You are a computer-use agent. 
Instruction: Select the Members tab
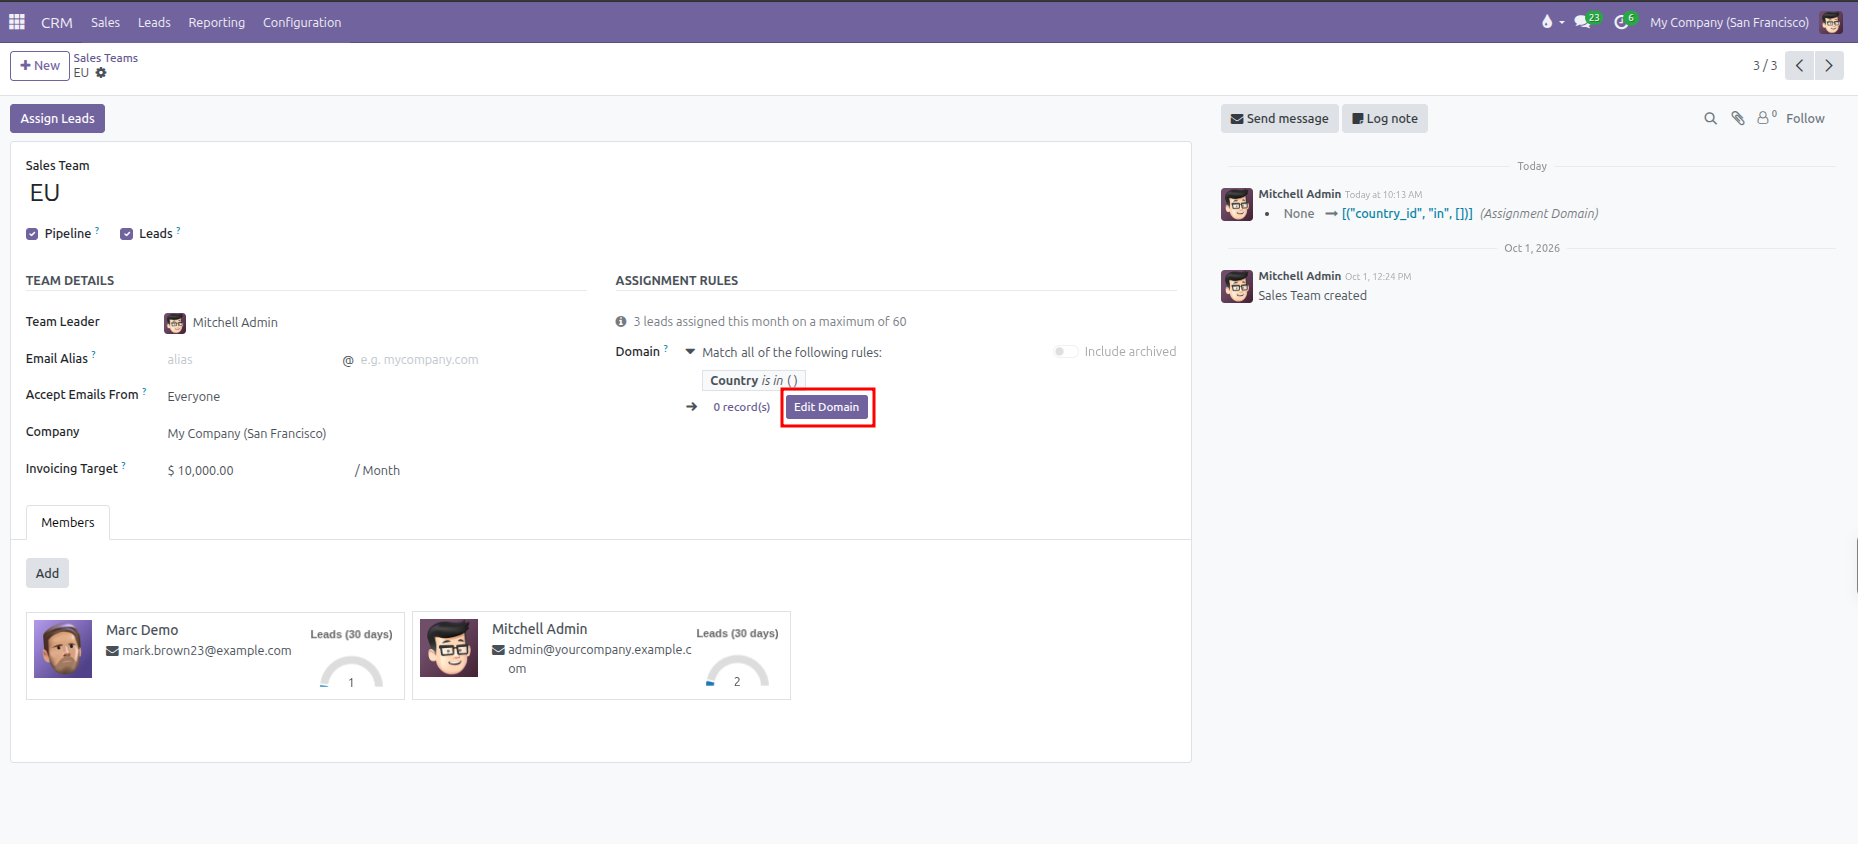(x=68, y=523)
